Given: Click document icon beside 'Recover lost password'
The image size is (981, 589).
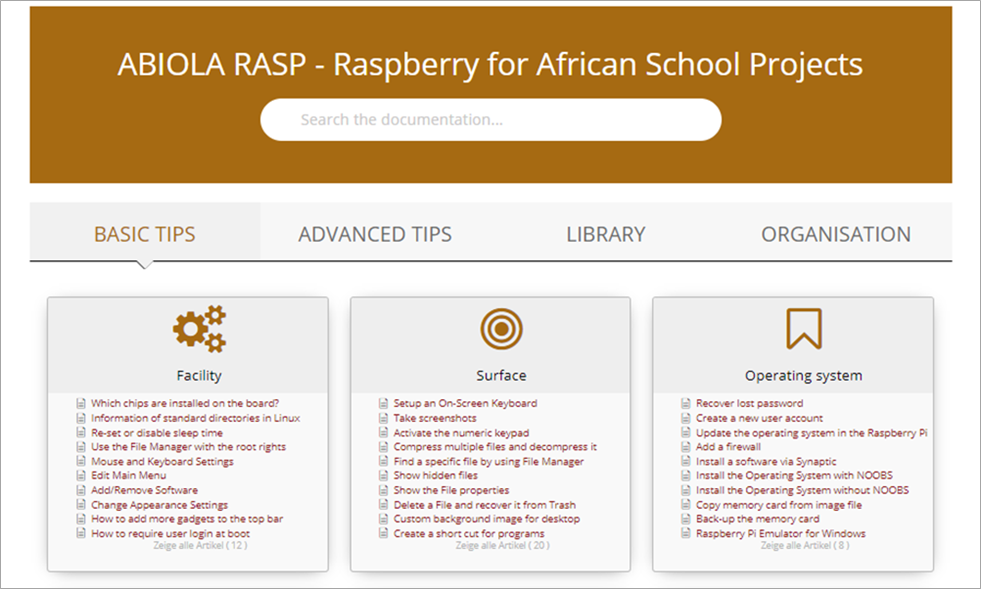Looking at the screenshot, I should [x=686, y=404].
